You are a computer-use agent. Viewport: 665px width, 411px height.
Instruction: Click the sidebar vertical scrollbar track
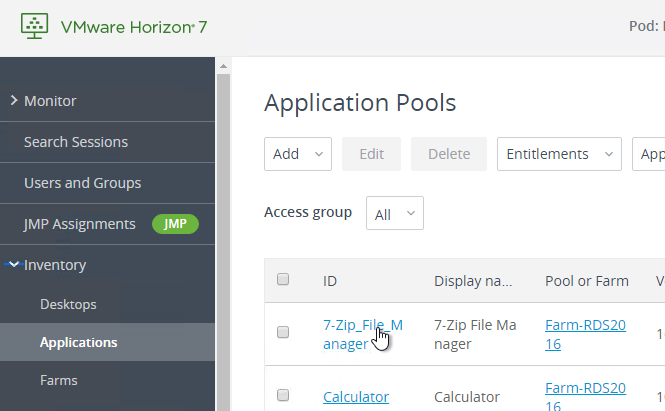(224, 242)
